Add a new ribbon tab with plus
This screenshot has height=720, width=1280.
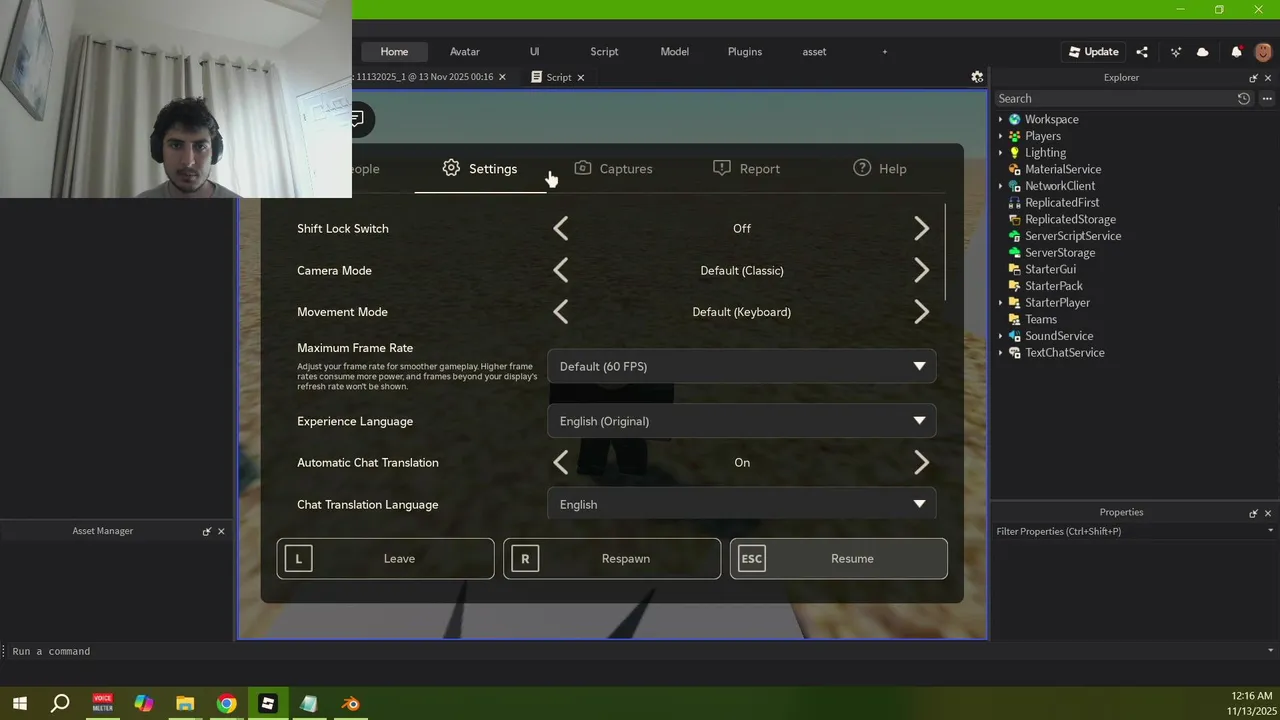pyautogui.click(x=885, y=52)
